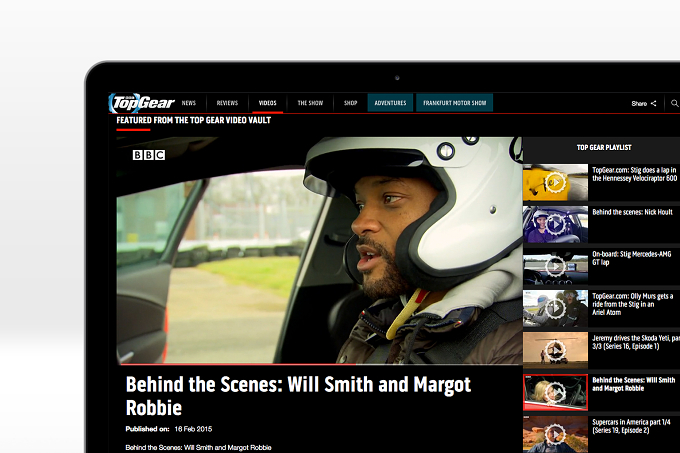This screenshot has height=453, width=680.
Task: Play the Nick Hoult behind the scenes thumbnail
Action: [555, 225]
